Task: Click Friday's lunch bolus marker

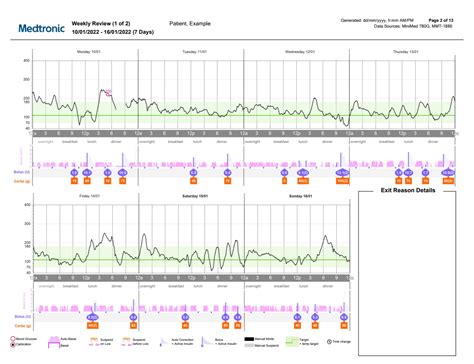Action: [92, 317]
